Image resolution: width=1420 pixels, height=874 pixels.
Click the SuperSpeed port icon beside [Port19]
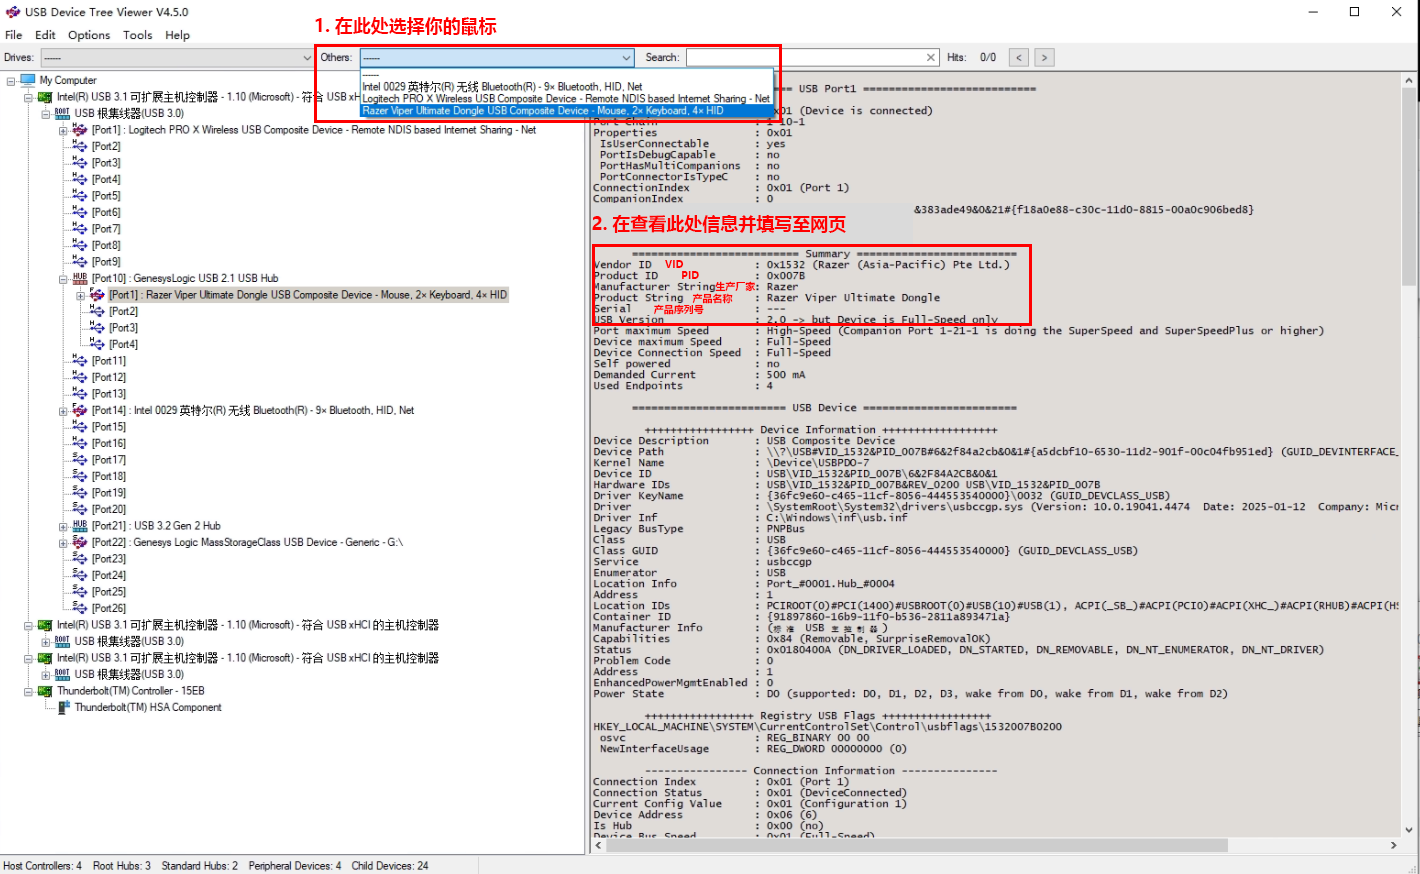(80, 492)
